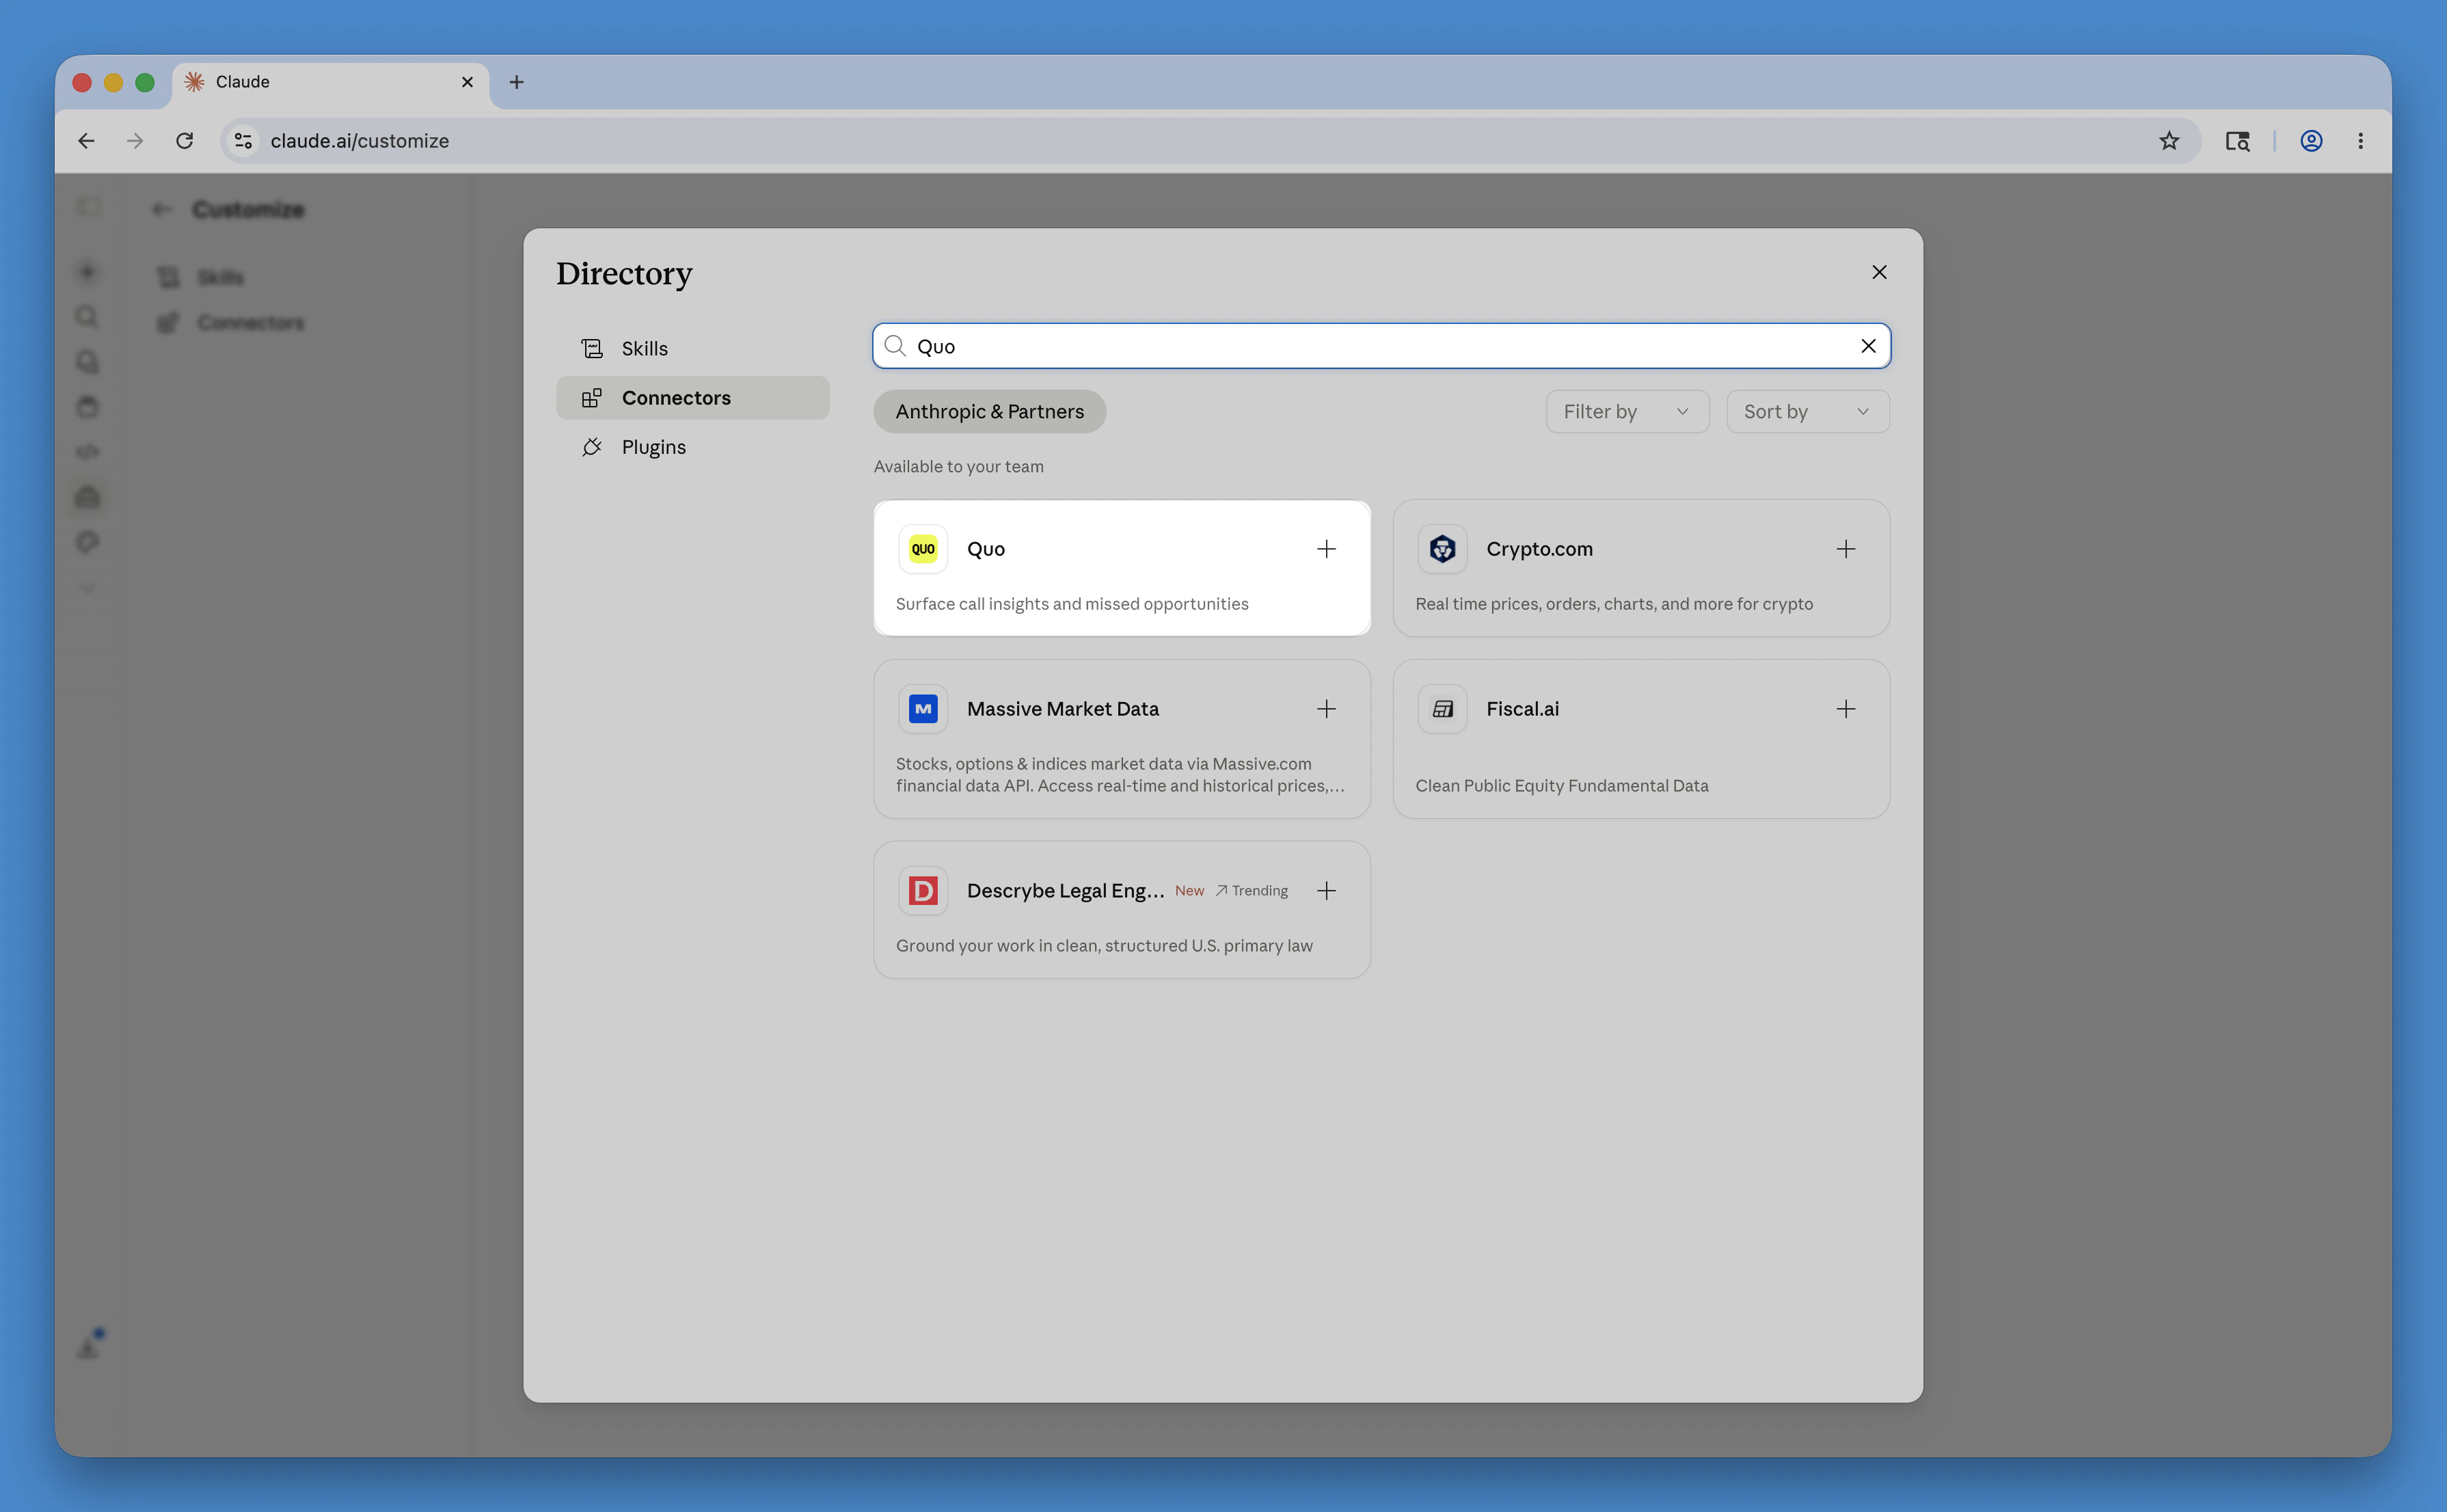Open the Descrybe Legal Engine card
The width and height of the screenshot is (2447, 1512).
point(1121,910)
